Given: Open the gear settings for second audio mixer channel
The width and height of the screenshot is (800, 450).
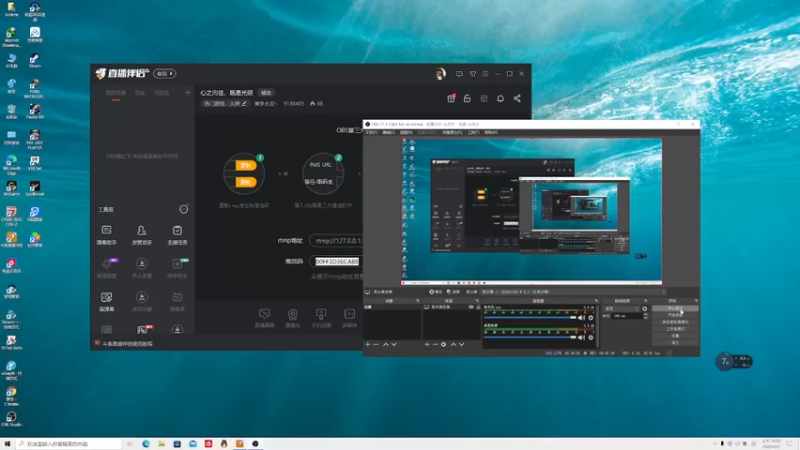Looking at the screenshot, I should click(x=591, y=337).
